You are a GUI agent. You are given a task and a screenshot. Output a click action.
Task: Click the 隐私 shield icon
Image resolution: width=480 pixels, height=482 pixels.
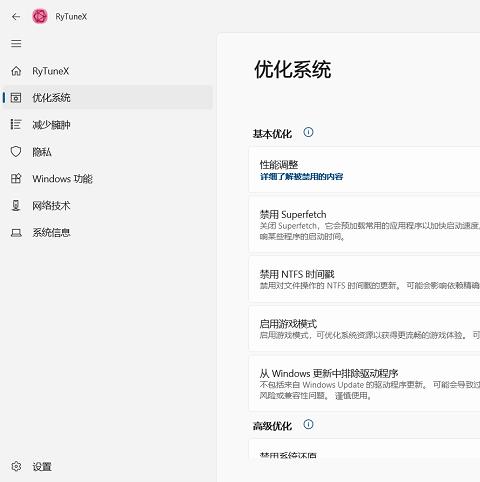click(x=16, y=152)
